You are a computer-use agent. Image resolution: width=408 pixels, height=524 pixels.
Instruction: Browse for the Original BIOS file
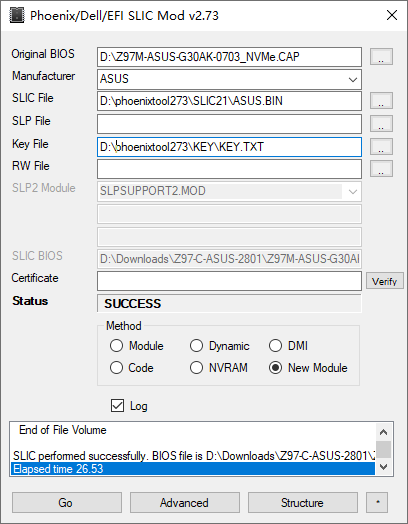(381, 56)
